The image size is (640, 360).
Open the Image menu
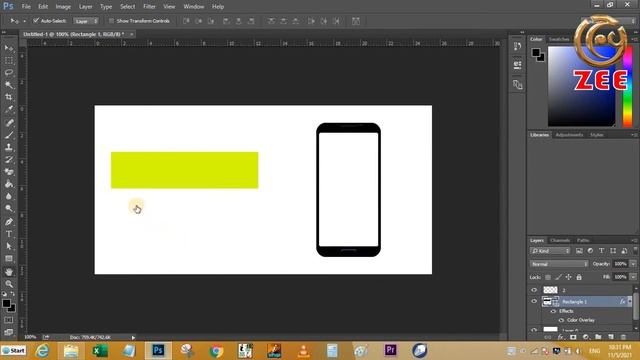63,7
